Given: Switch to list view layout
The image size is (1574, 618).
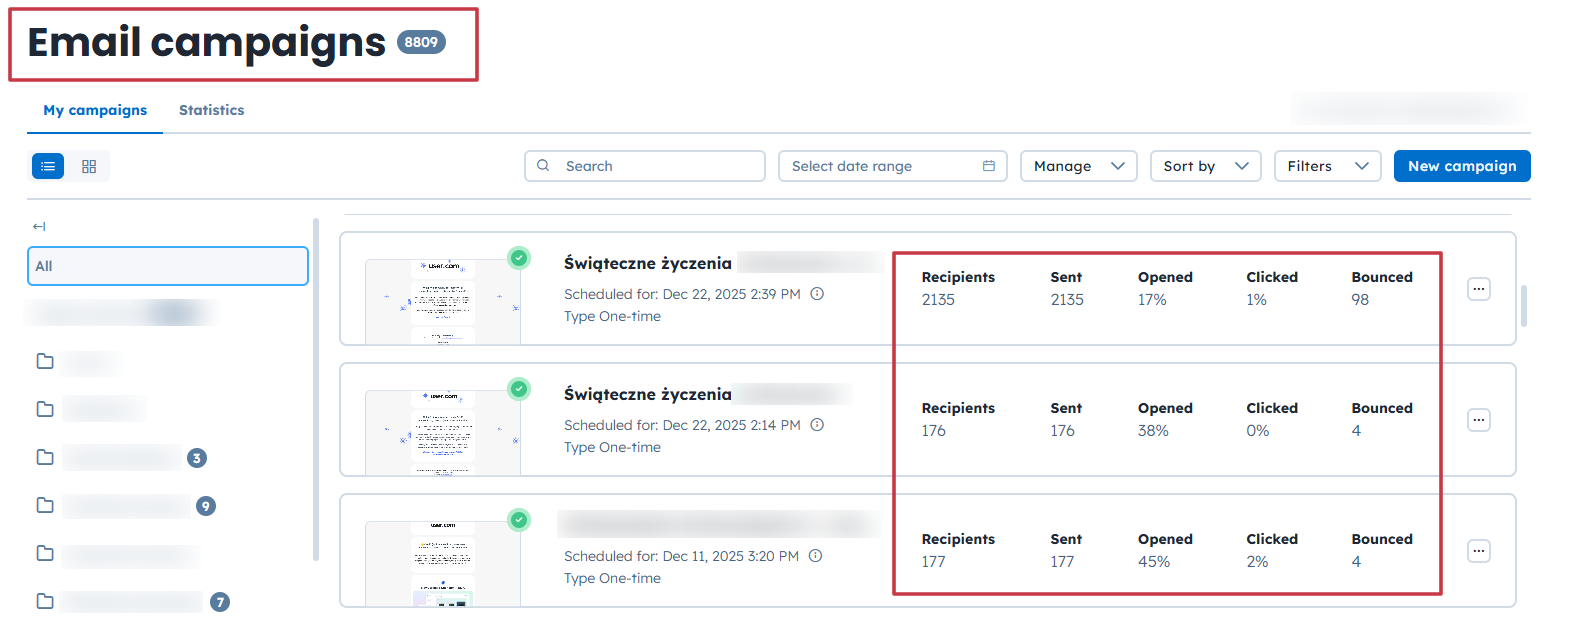Looking at the screenshot, I should point(48,166).
